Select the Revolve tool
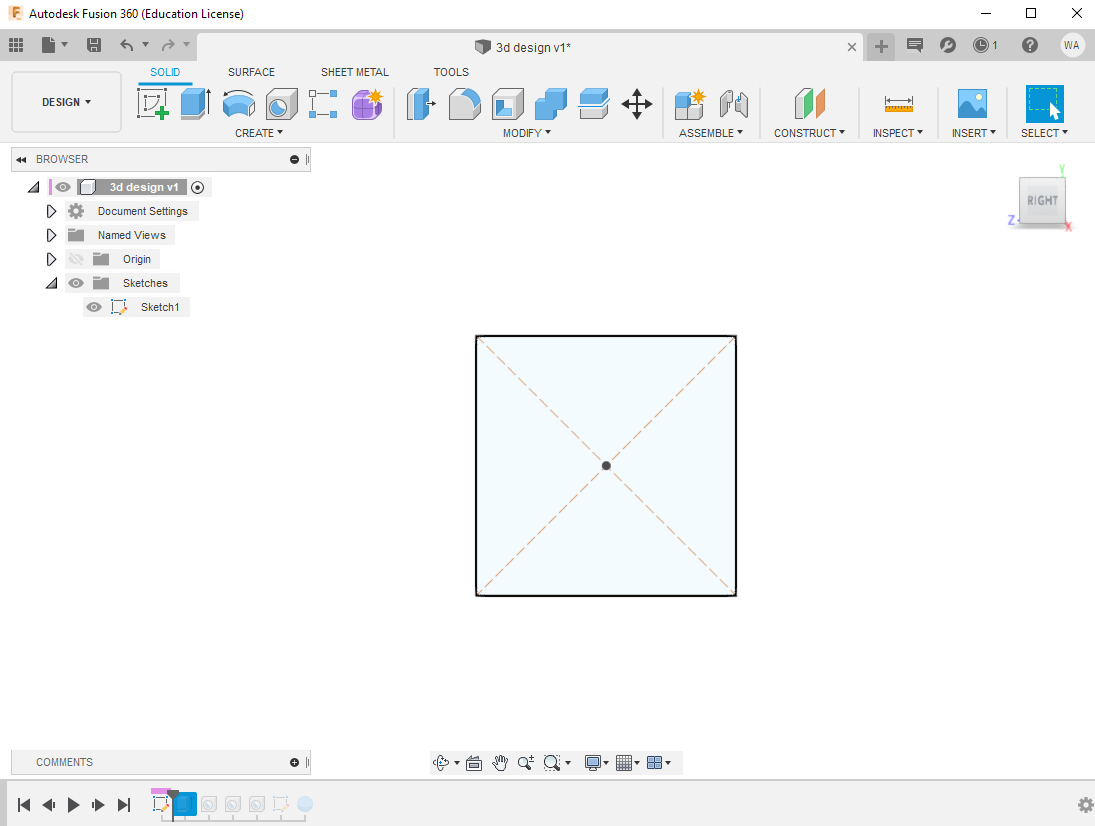Image resolution: width=1095 pixels, height=826 pixels. (239, 103)
